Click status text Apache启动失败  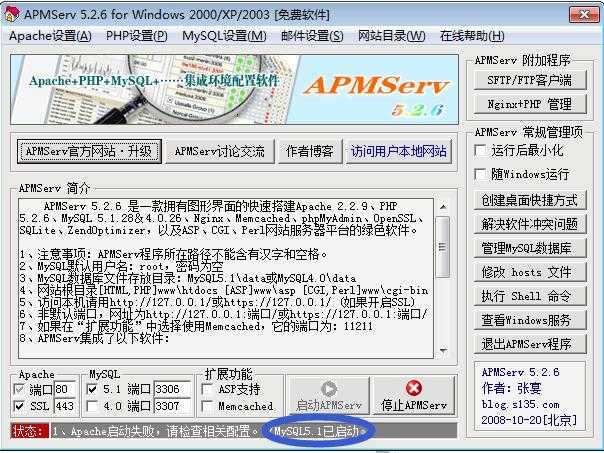click(155, 431)
